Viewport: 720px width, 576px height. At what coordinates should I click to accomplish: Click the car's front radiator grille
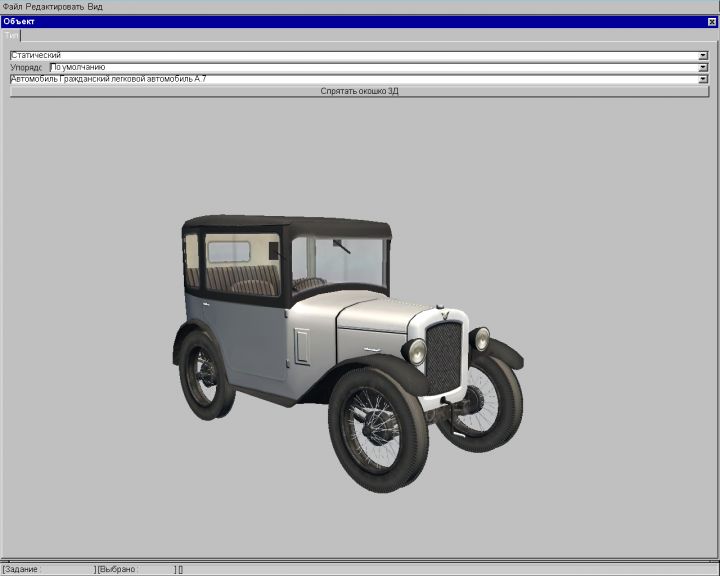444,356
